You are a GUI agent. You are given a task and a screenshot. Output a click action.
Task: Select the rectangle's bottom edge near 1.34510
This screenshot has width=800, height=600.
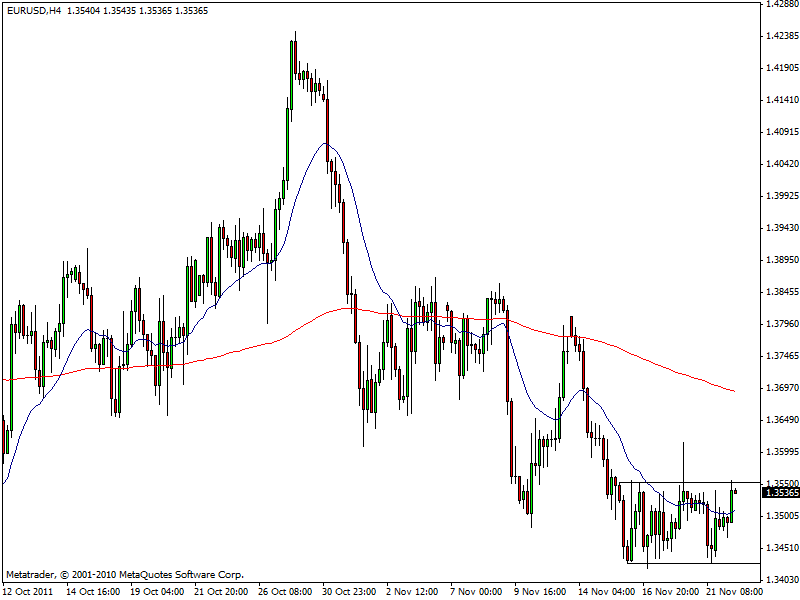pyautogui.click(x=690, y=563)
